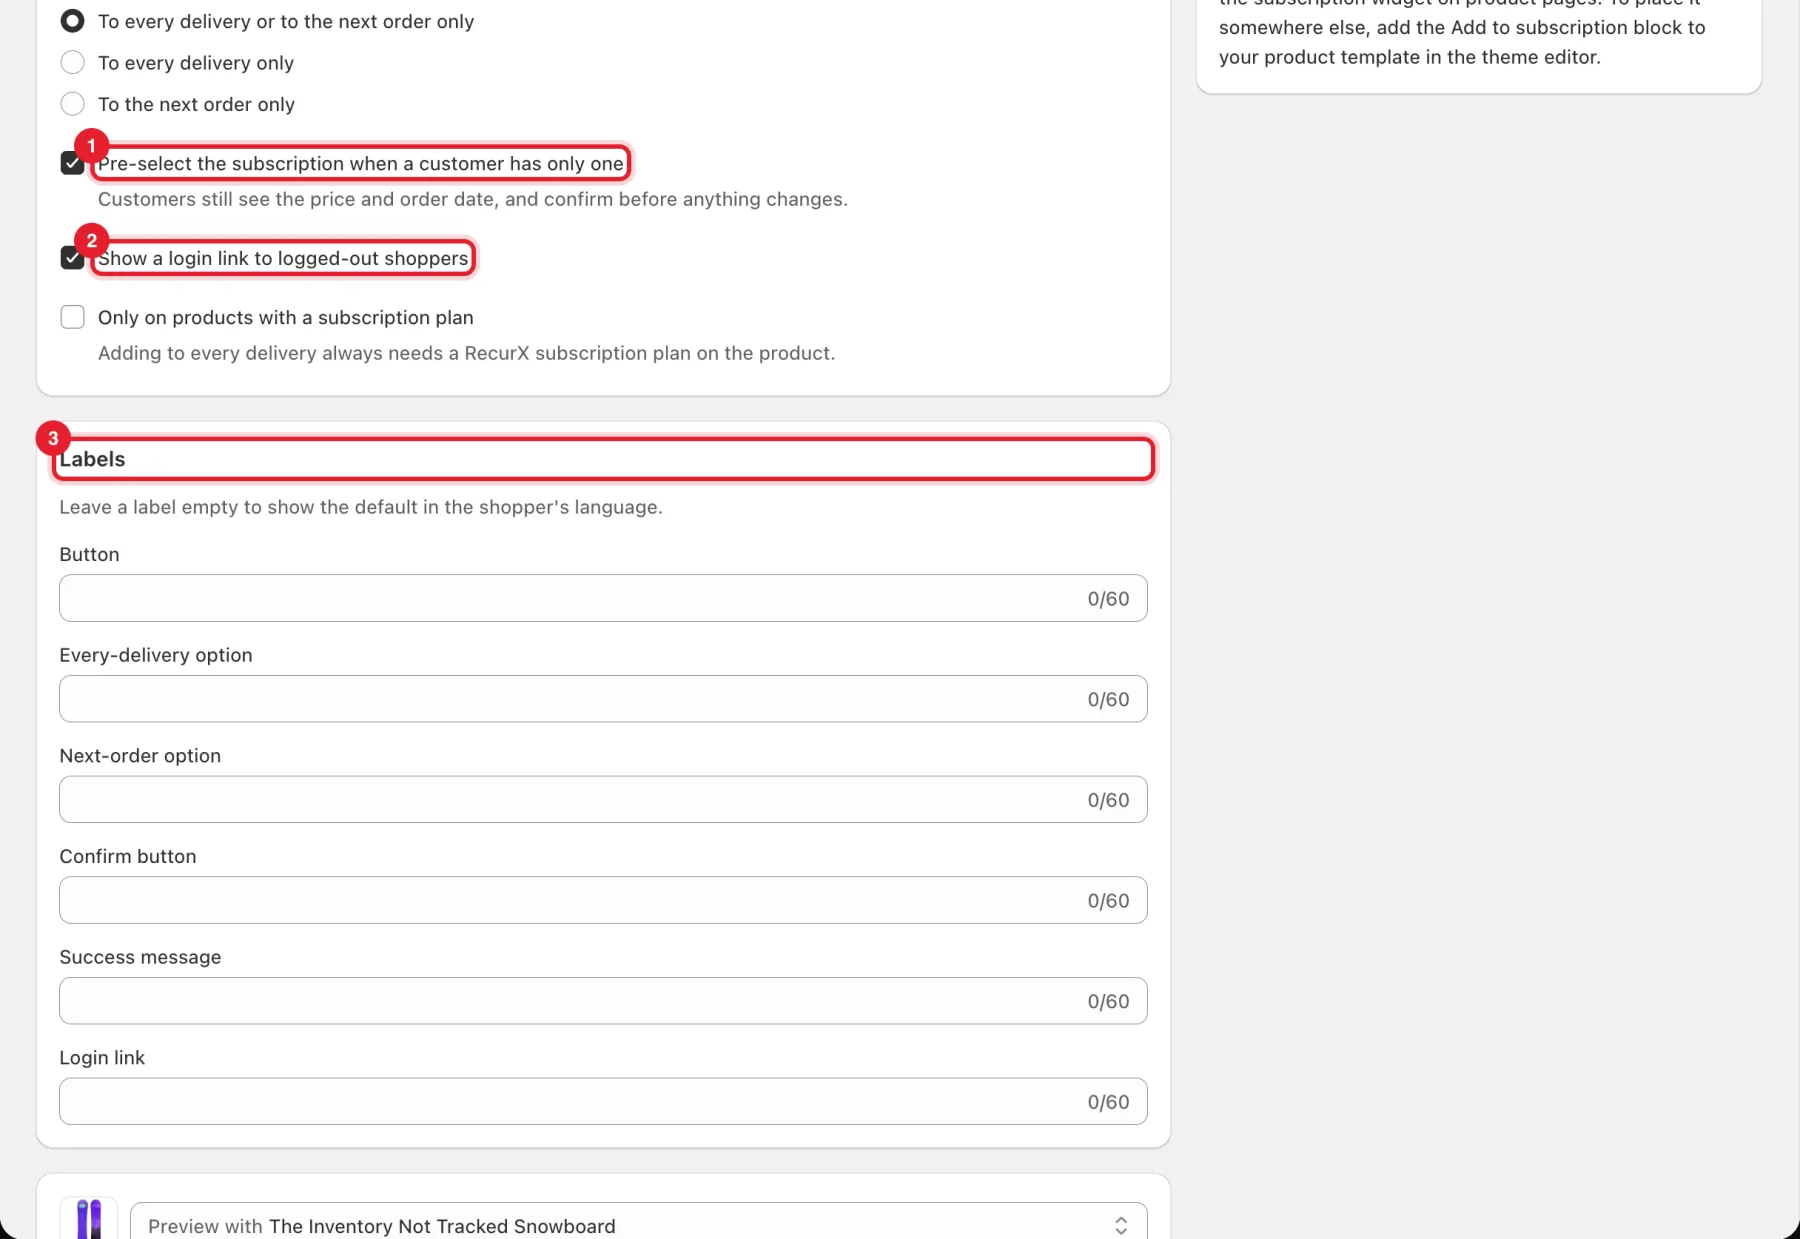This screenshot has height=1239, width=1800.
Task: Uncheck pre-select subscription when customer has one
Action: pyautogui.click(x=72, y=163)
